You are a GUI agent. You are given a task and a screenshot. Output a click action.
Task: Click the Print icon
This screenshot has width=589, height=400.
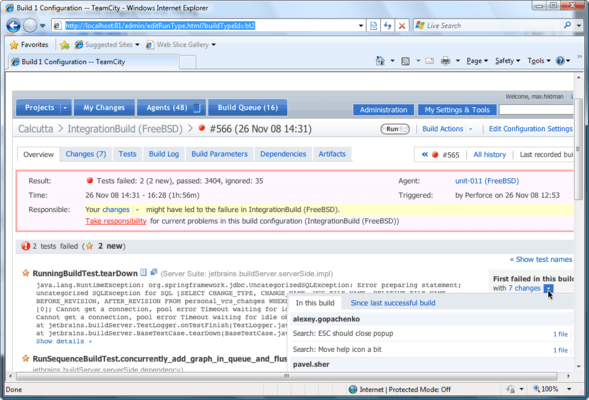click(x=446, y=61)
